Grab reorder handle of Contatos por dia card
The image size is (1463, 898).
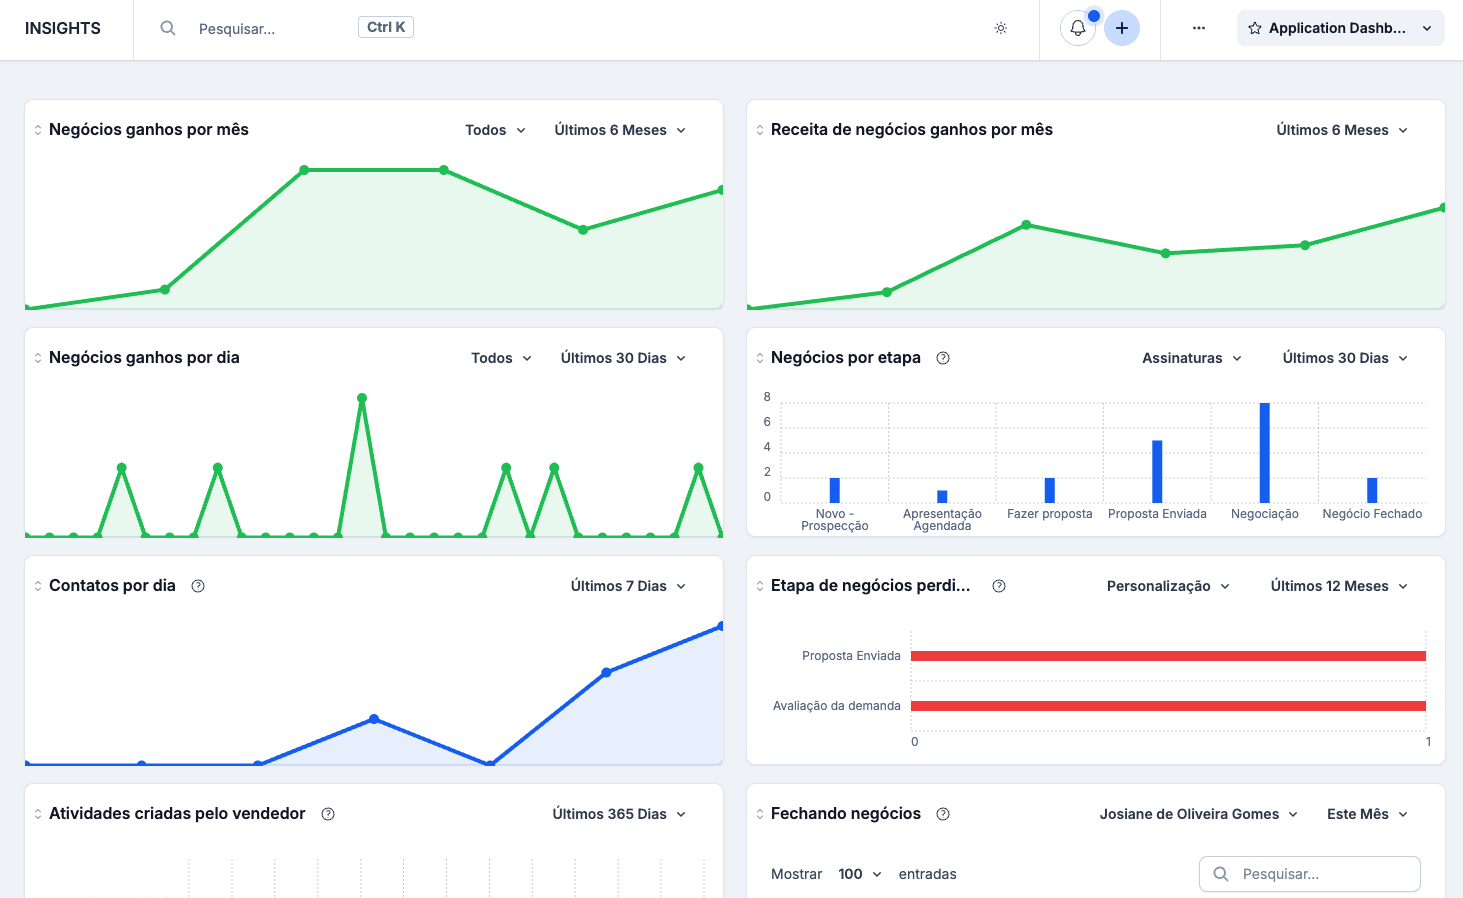click(x=38, y=586)
